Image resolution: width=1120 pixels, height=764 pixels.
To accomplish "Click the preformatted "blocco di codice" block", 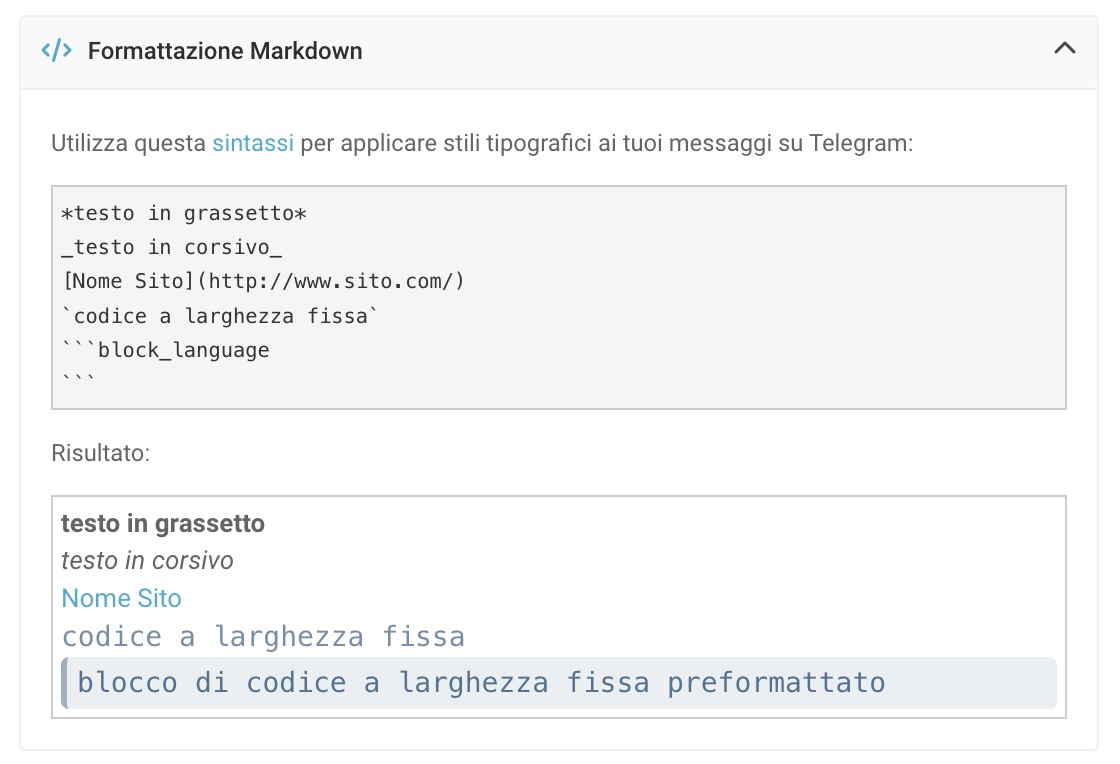I will pyautogui.click(x=481, y=683).
